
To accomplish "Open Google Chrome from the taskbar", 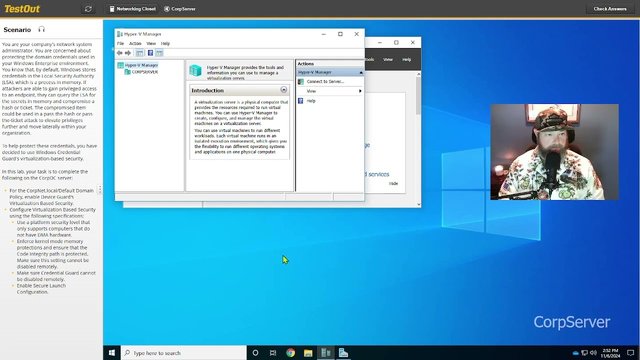I will coord(291,353).
